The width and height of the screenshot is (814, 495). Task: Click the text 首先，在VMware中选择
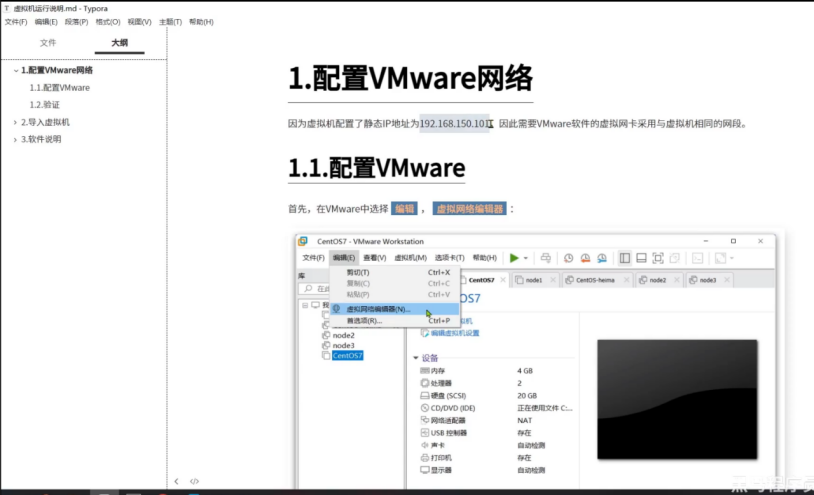pos(338,209)
